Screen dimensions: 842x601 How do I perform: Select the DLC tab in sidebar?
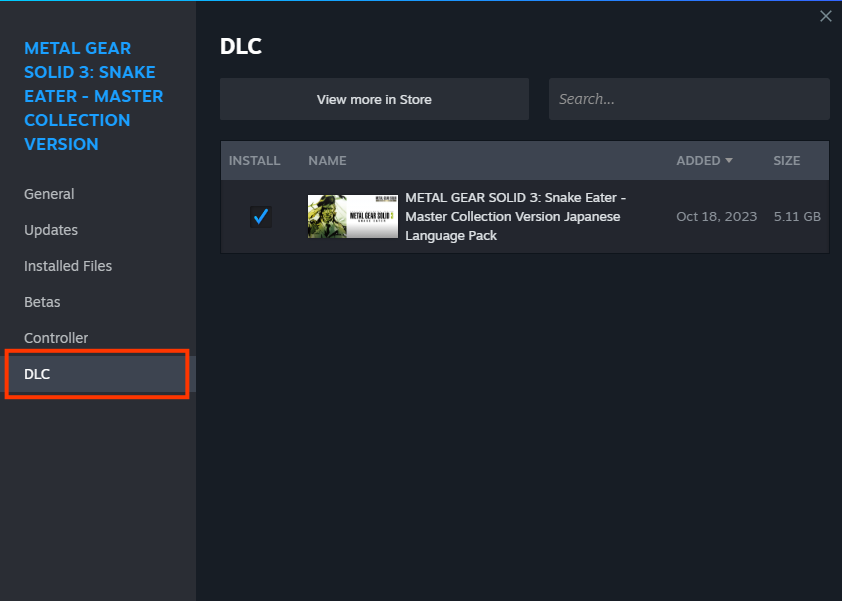[x=98, y=374]
